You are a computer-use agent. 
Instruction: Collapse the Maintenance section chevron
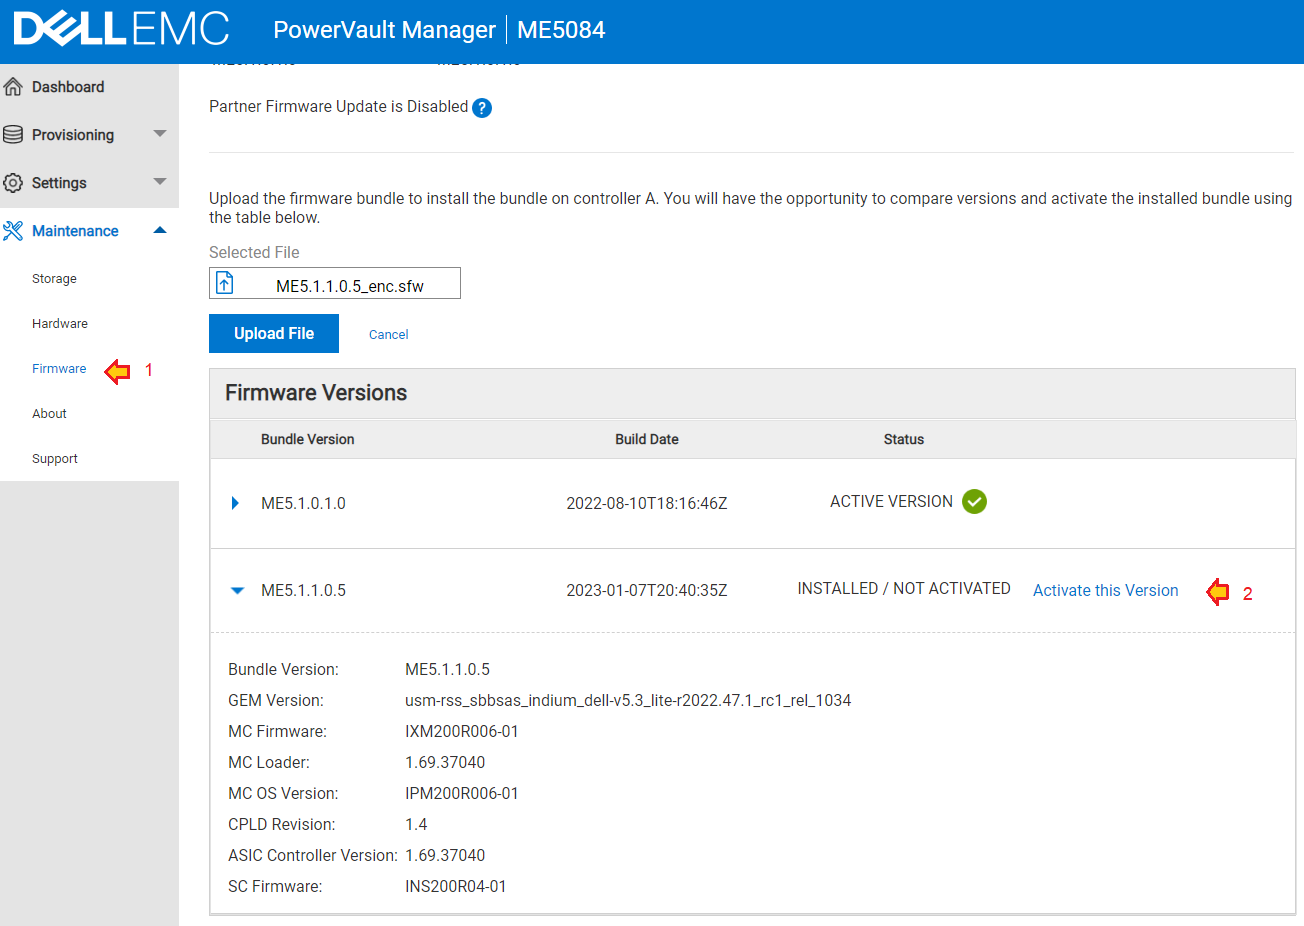click(x=160, y=230)
